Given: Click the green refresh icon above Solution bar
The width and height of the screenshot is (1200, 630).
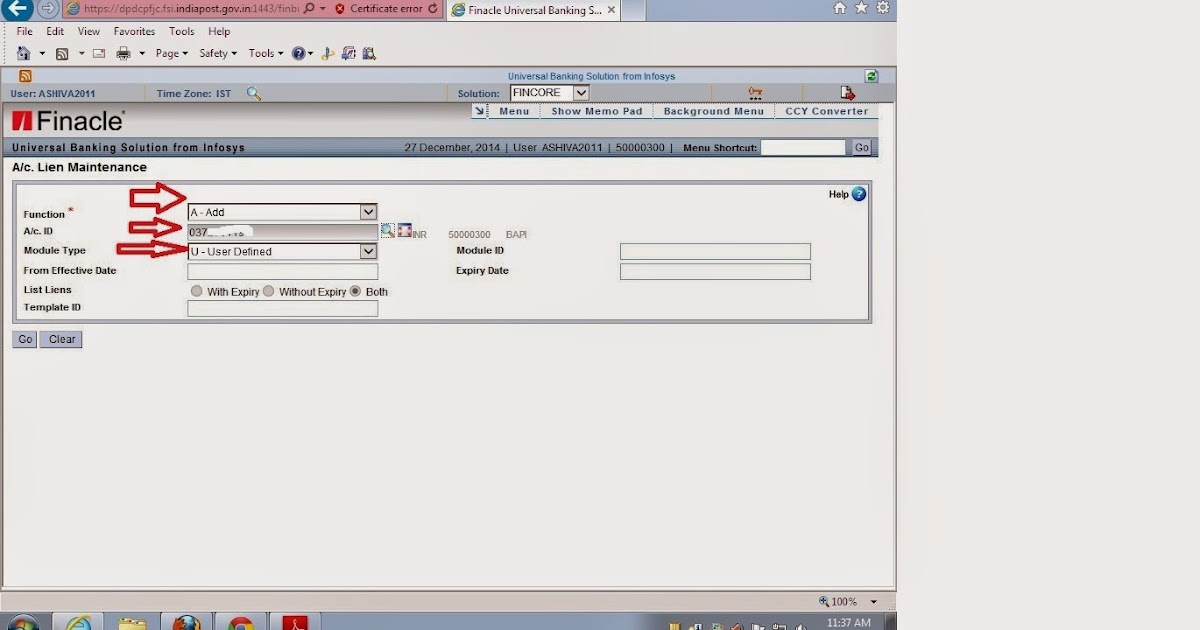Looking at the screenshot, I should [x=869, y=75].
